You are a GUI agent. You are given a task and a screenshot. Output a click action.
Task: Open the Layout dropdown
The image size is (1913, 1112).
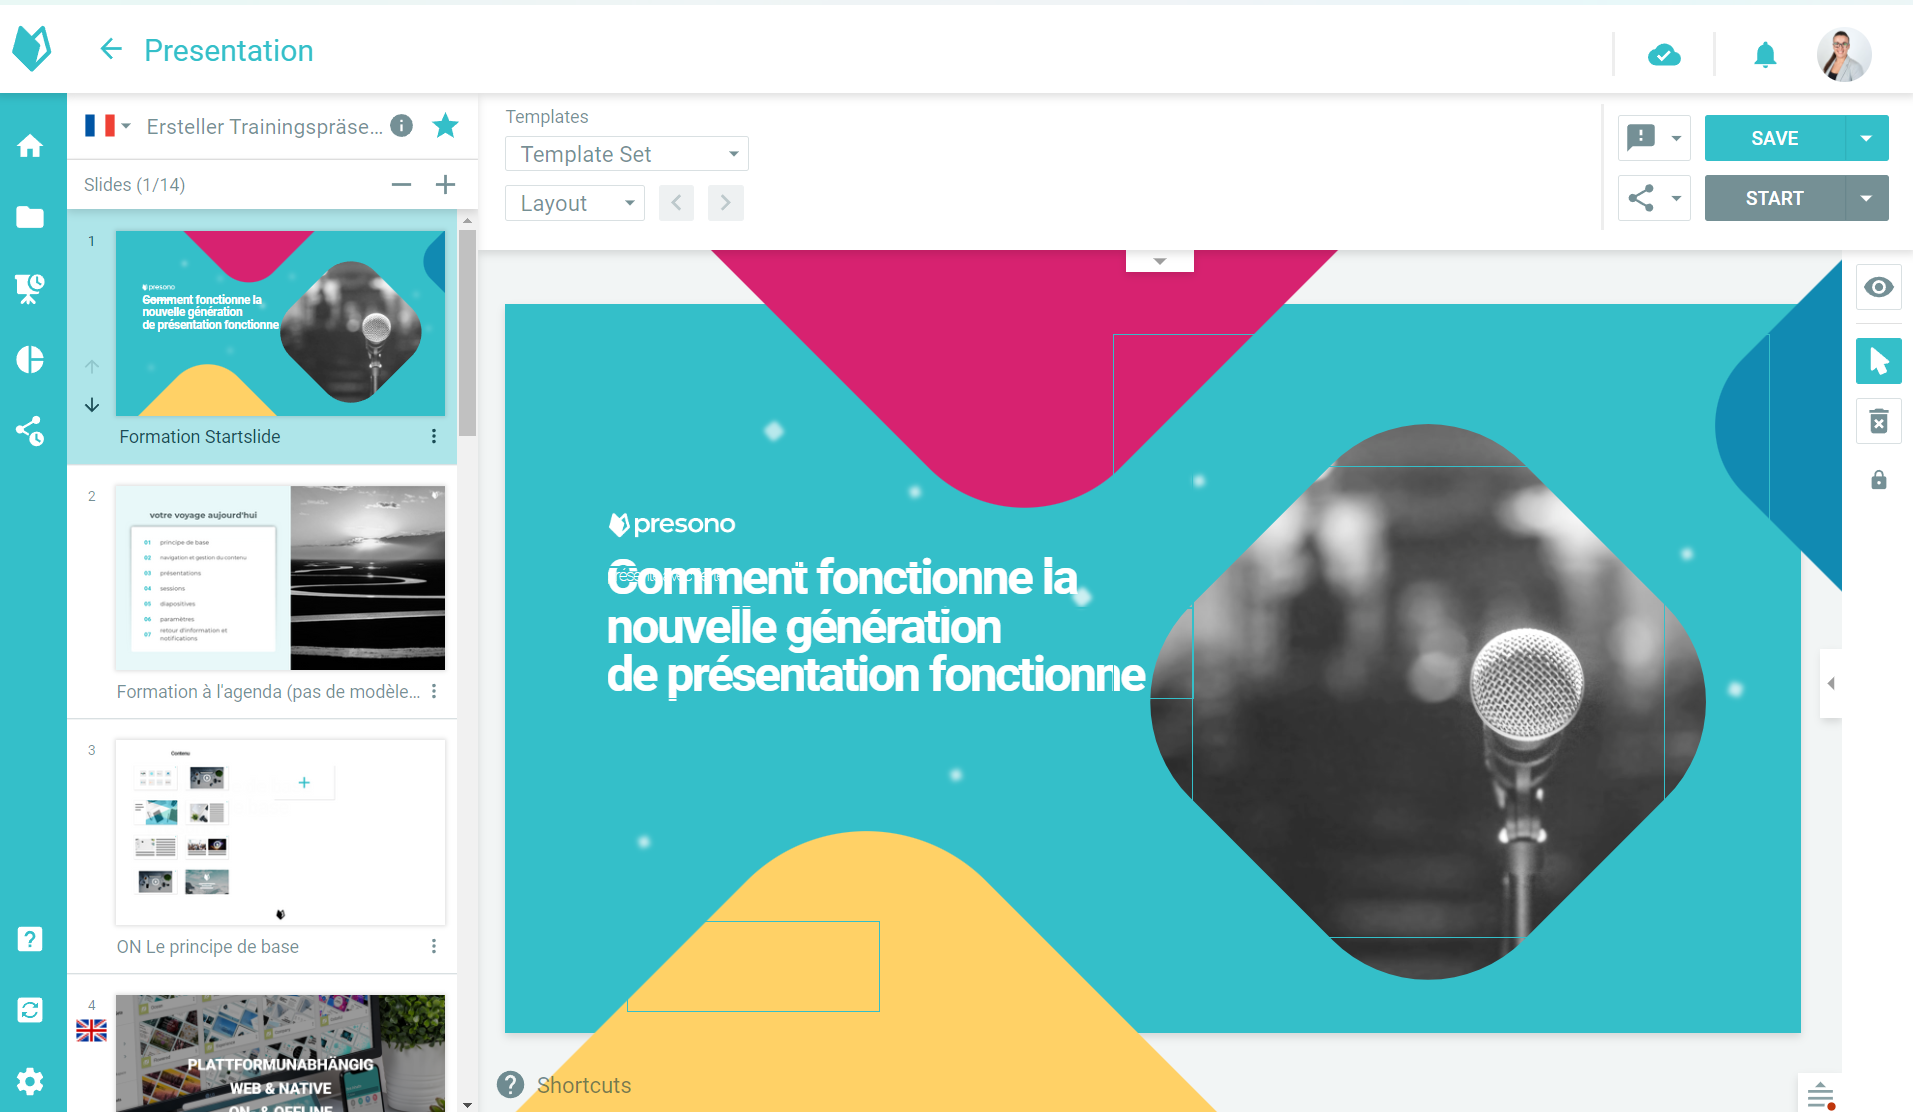(x=575, y=203)
